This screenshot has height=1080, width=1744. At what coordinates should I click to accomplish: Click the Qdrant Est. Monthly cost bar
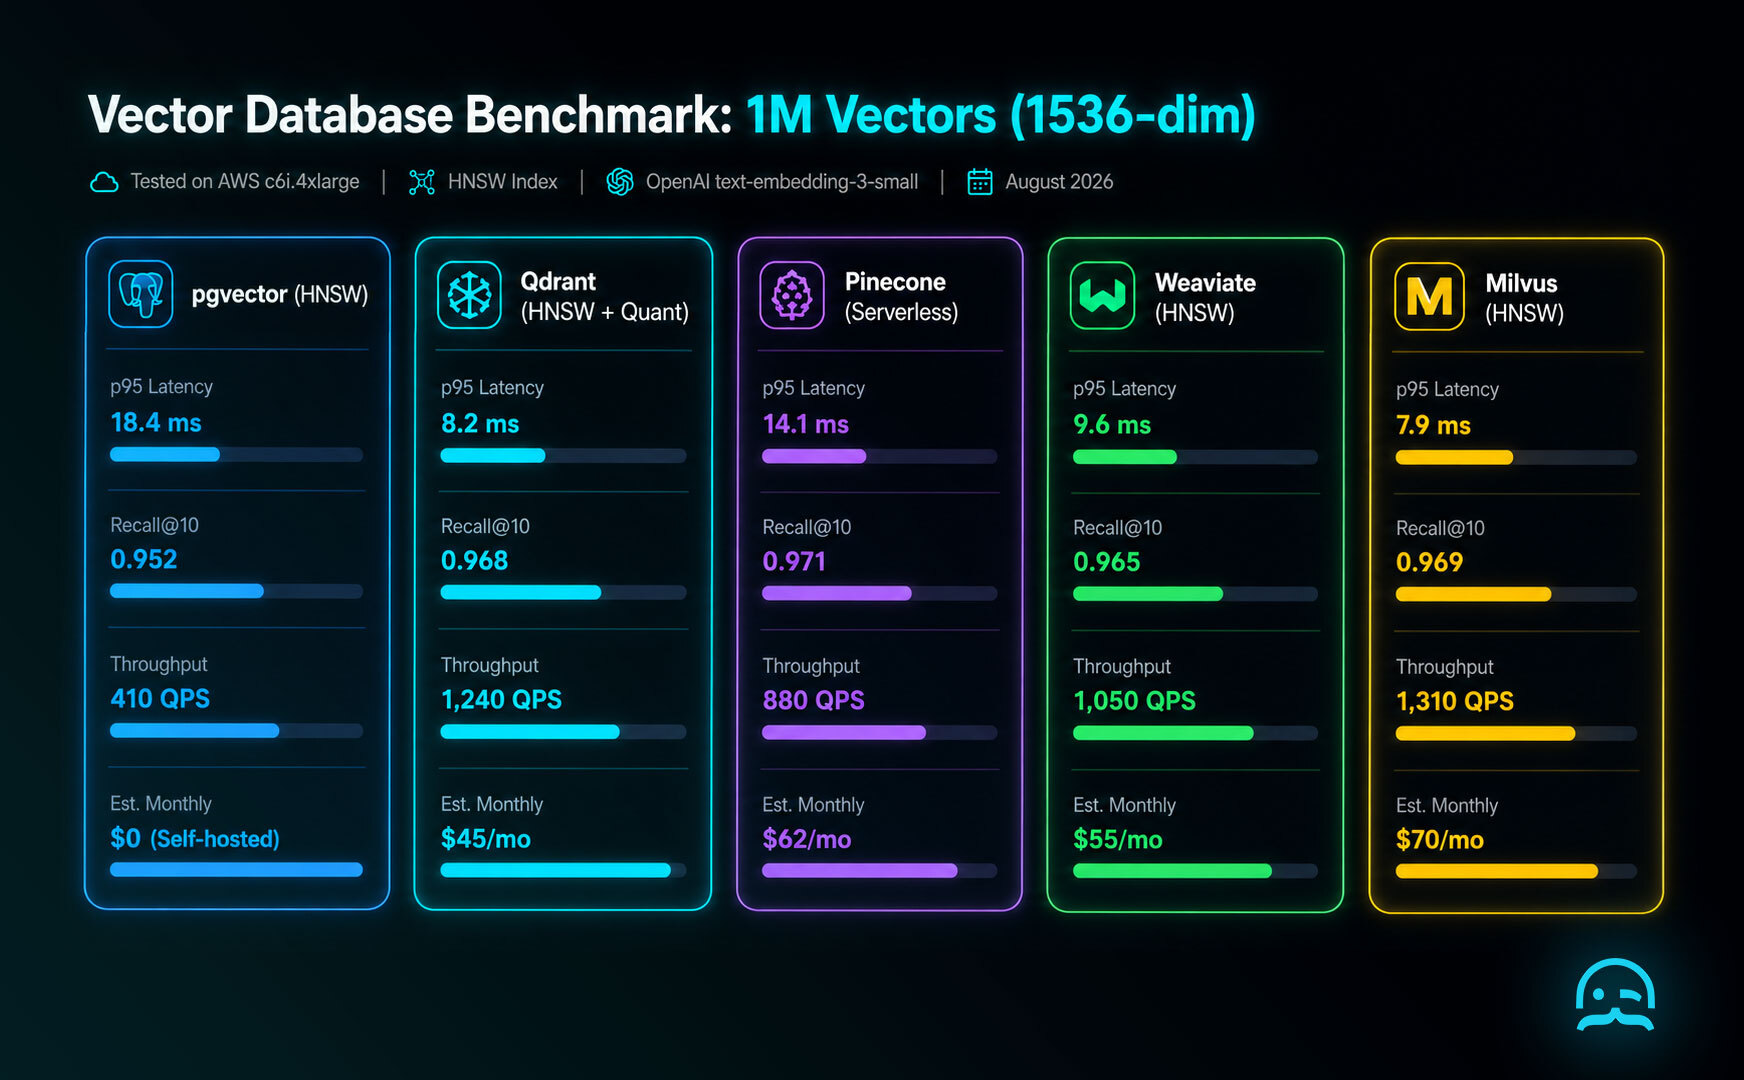pos(563,871)
